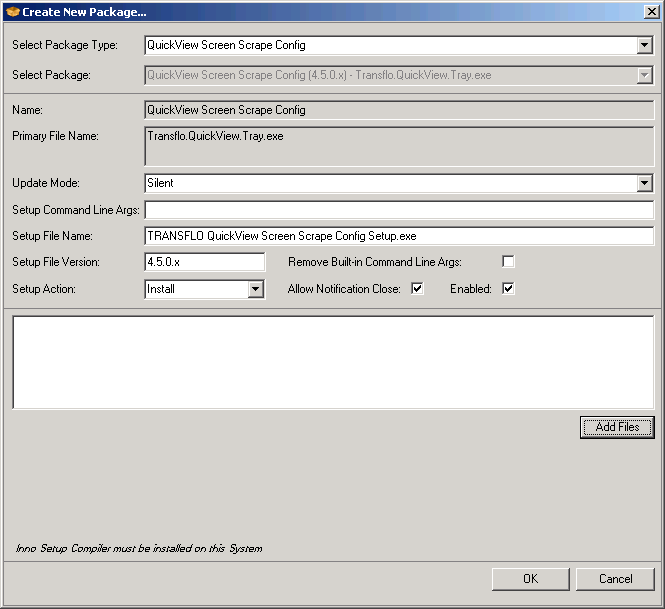Click into the Setup File Name field
665x609 pixels.
pyautogui.click(x=399, y=236)
